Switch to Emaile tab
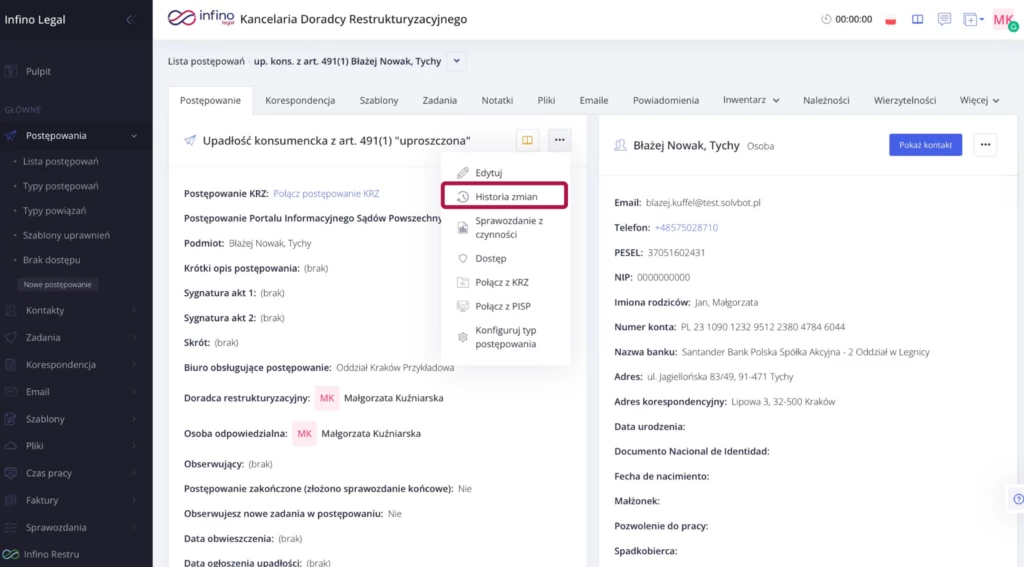Screen dimensions: 1024x567 click(x=594, y=101)
